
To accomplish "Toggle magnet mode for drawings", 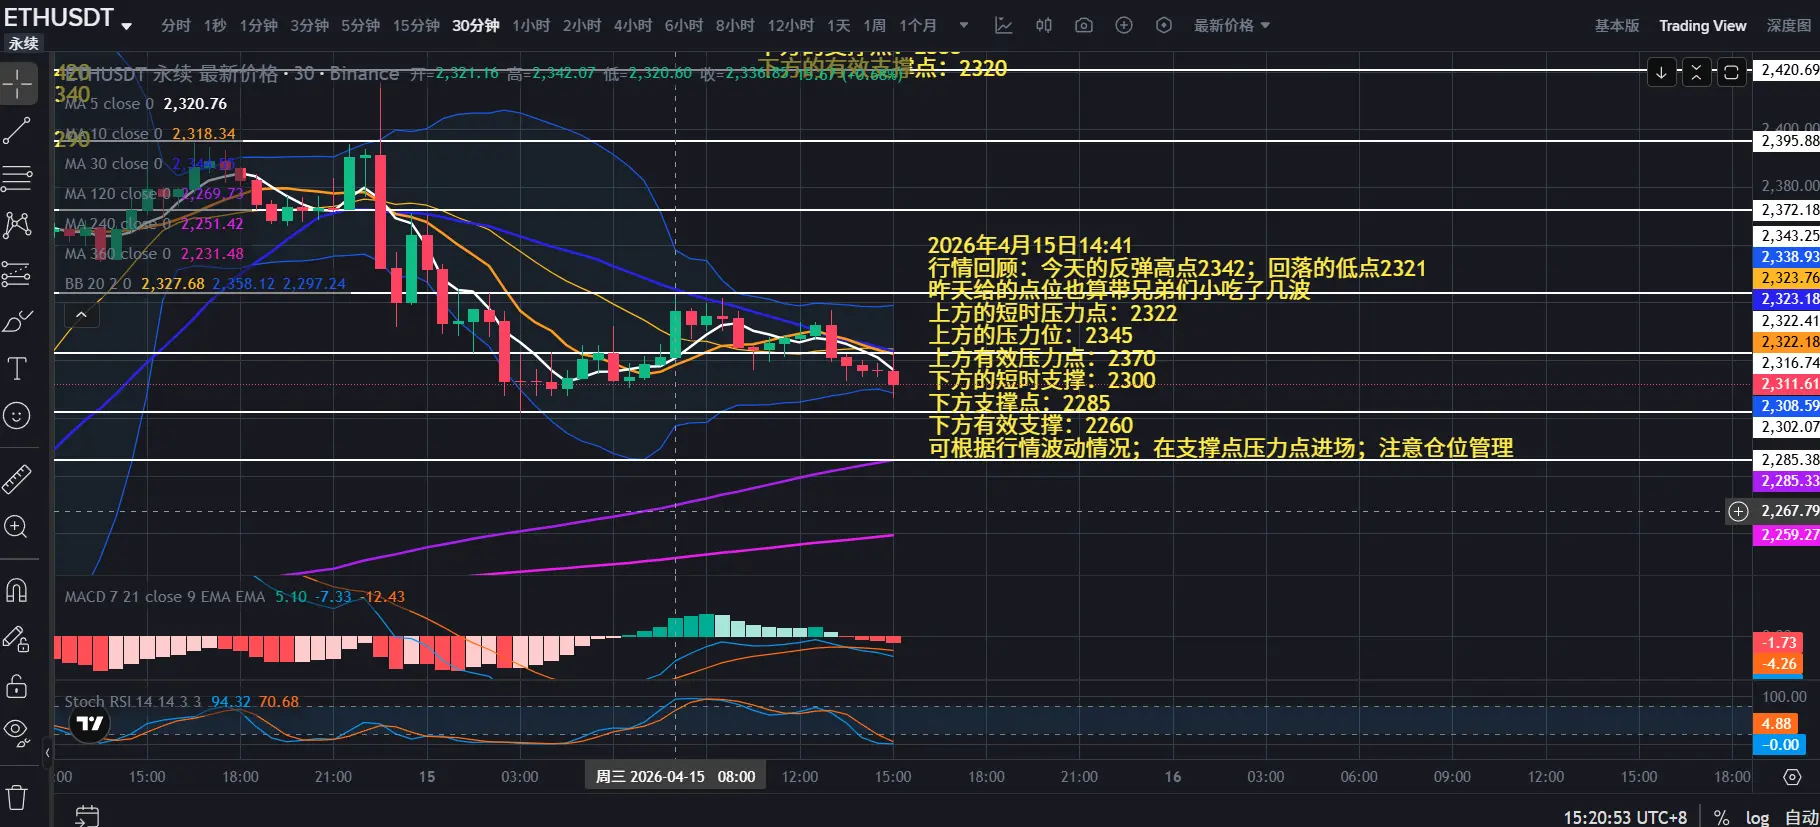I will pyautogui.click(x=18, y=591).
